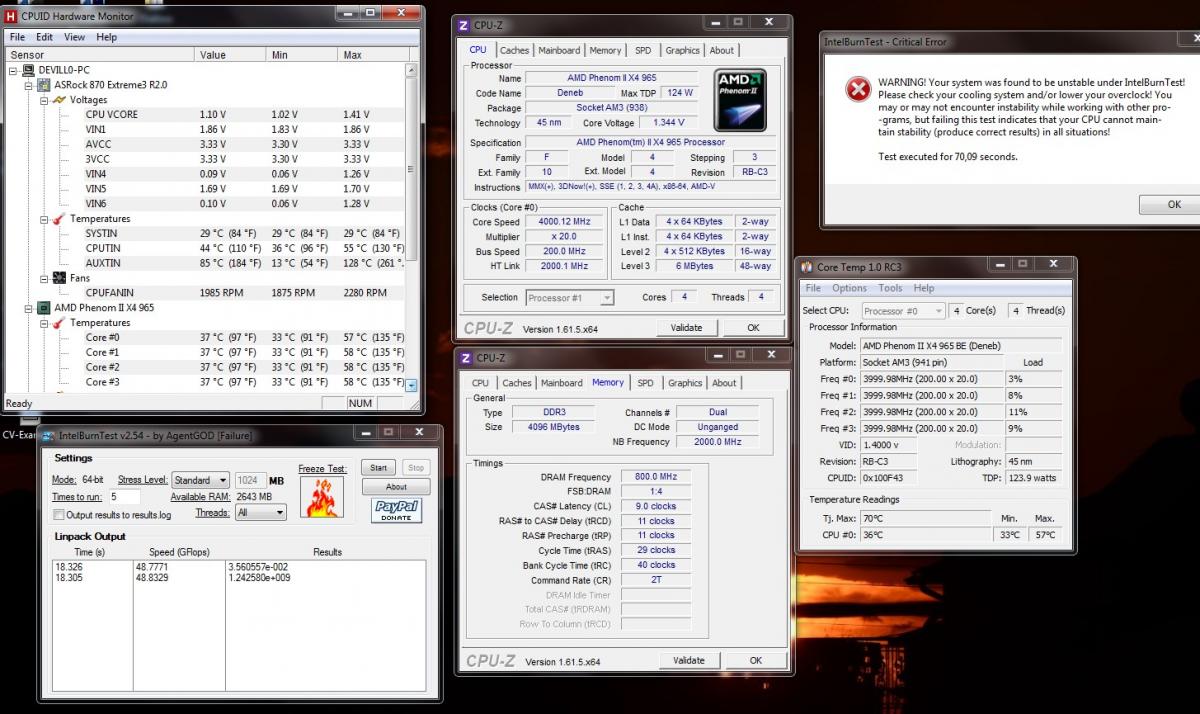Open the Tools menu in Core Temp
Screen dimensions: 1200x714
[x=890, y=288]
